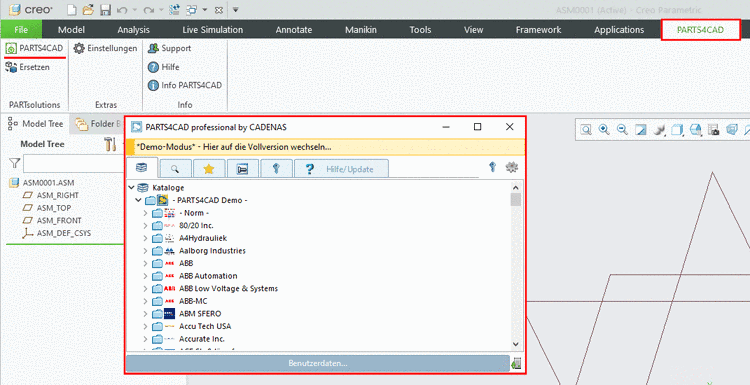Image resolution: width=750 pixels, height=385 pixels.
Task: Click the Regenerate icon in quick access toolbar
Action: (175, 10)
